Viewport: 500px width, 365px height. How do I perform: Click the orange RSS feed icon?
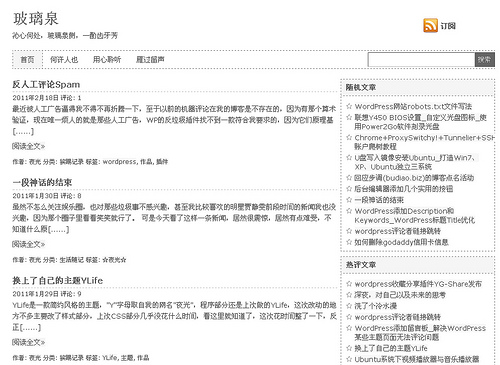click(x=430, y=25)
